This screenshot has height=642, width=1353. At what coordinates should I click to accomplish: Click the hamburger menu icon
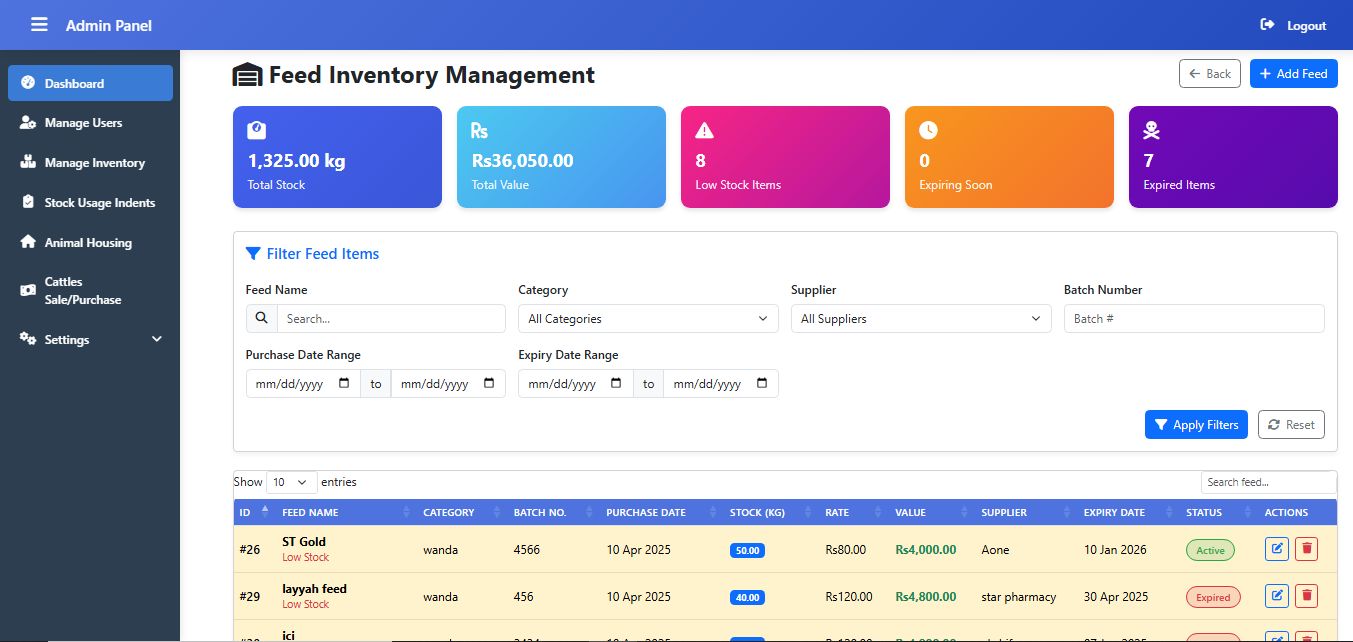click(x=39, y=24)
